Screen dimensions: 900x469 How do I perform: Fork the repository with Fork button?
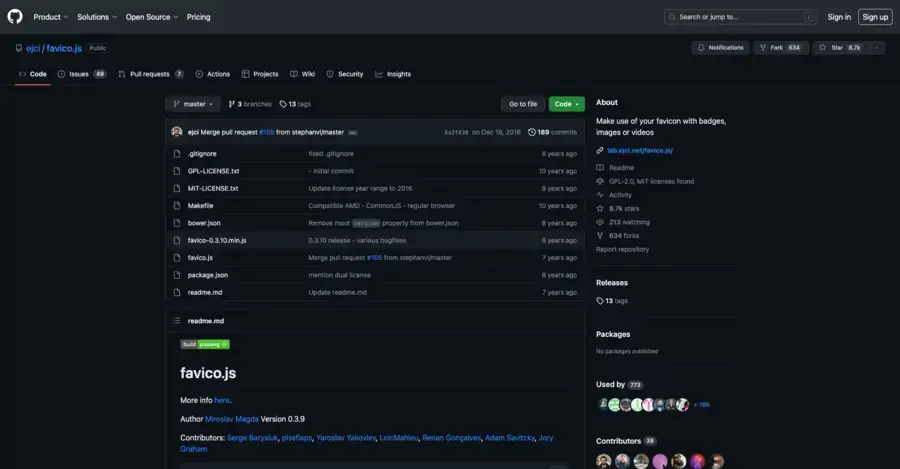click(x=781, y=48)
